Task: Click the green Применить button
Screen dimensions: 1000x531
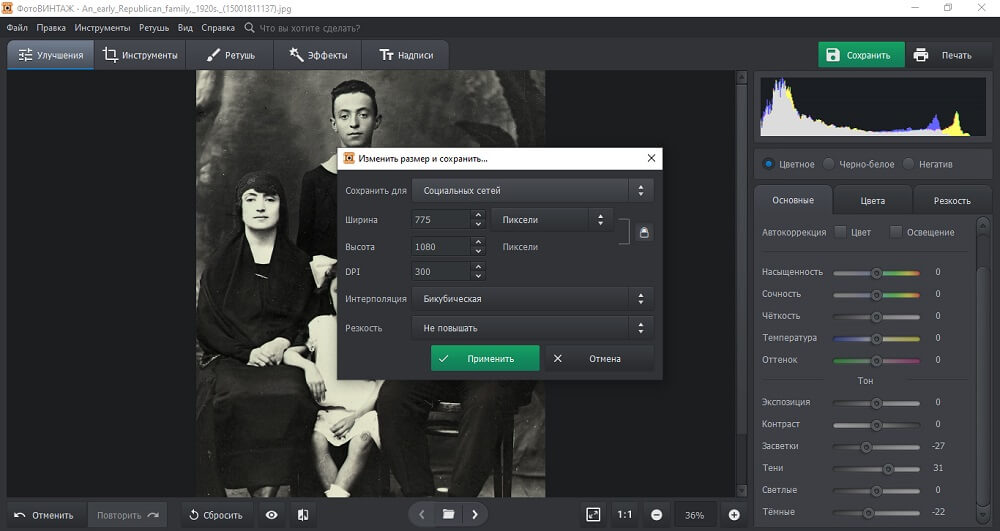Action: point(485,358)
